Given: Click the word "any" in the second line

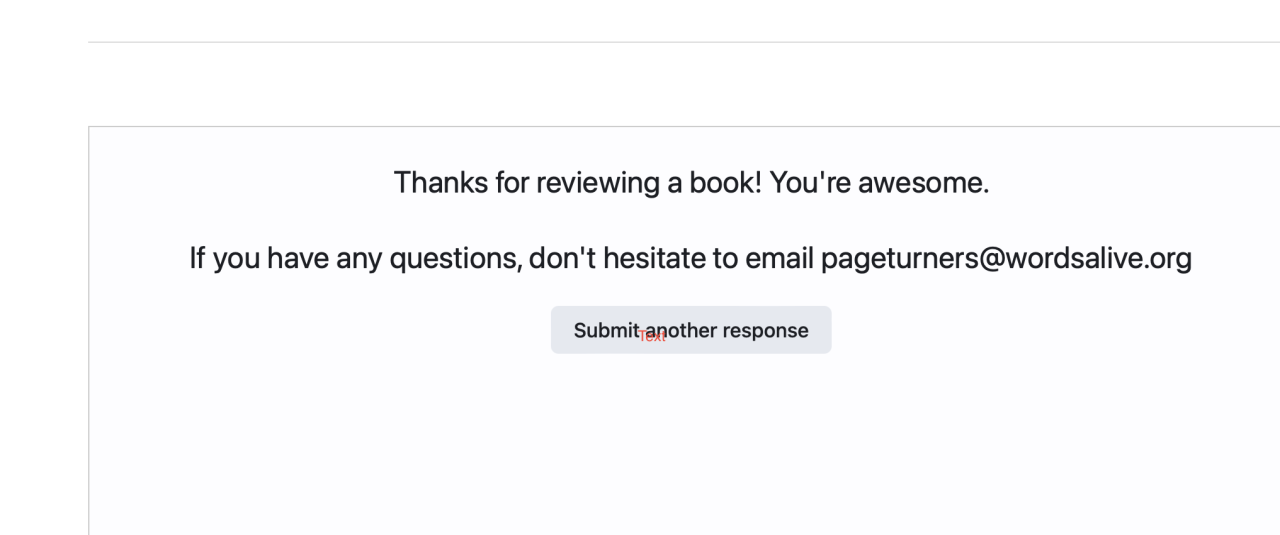Looking at the screenshot, I should pyautogui.click(x=358, y=259).
